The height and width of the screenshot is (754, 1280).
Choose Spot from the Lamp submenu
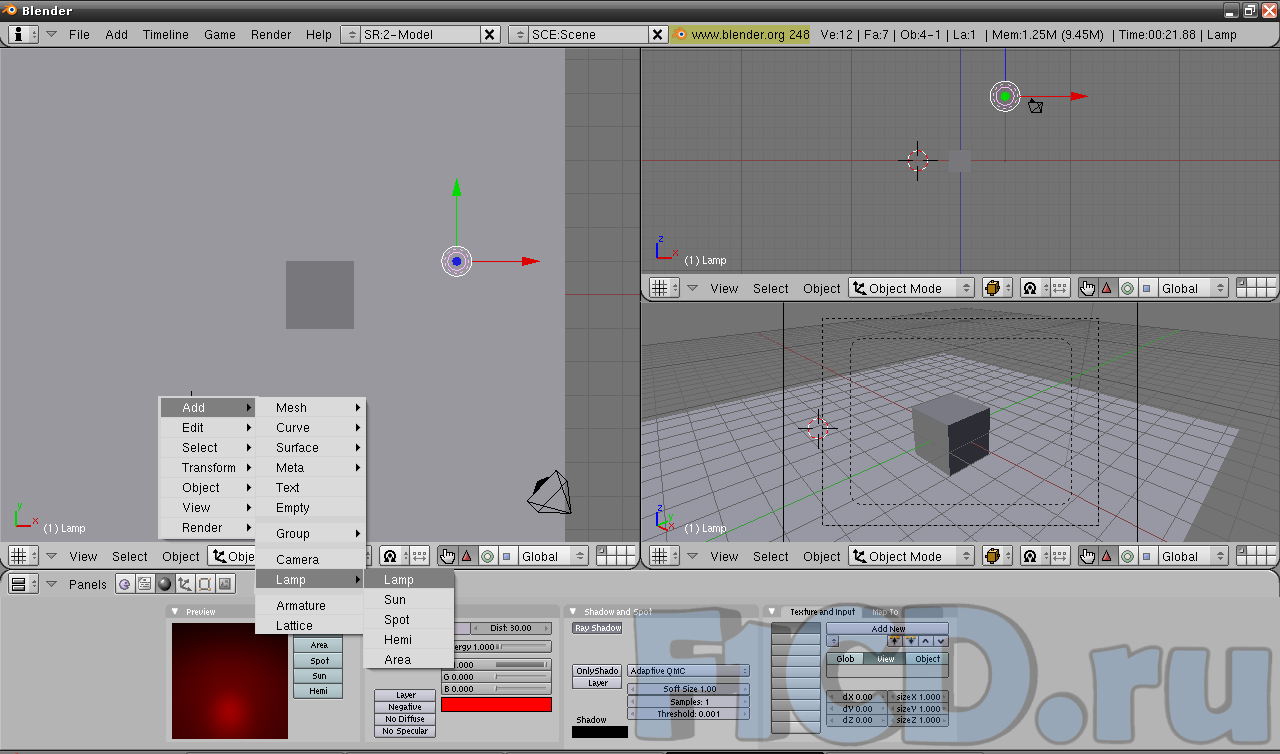click(408, 620)
